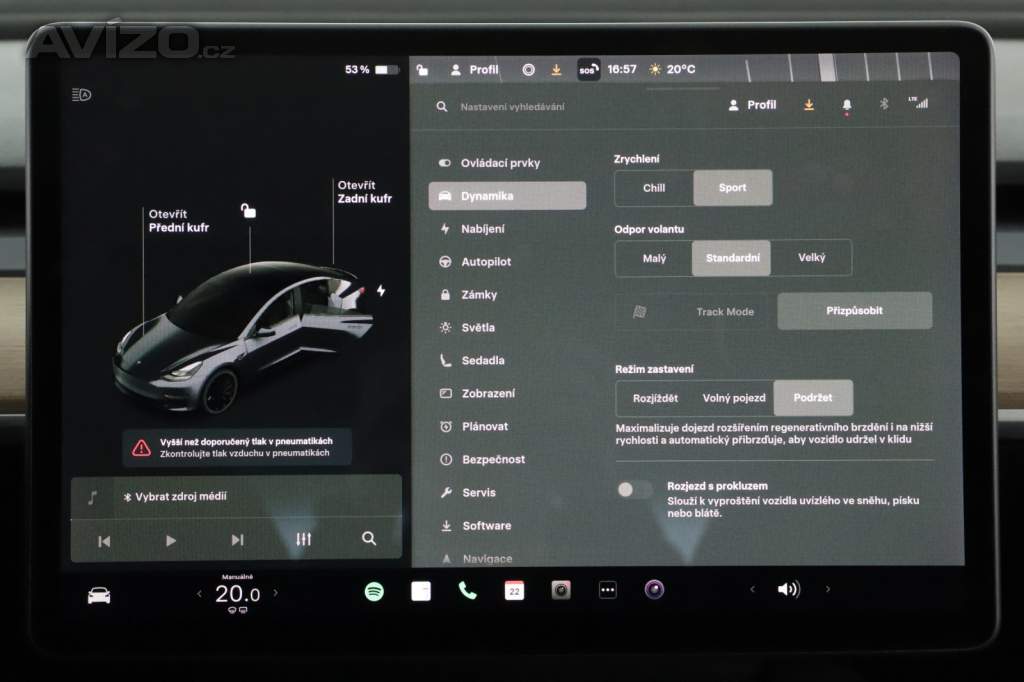
Task: Select Chill acceleration mode
Action: (653, 188)
